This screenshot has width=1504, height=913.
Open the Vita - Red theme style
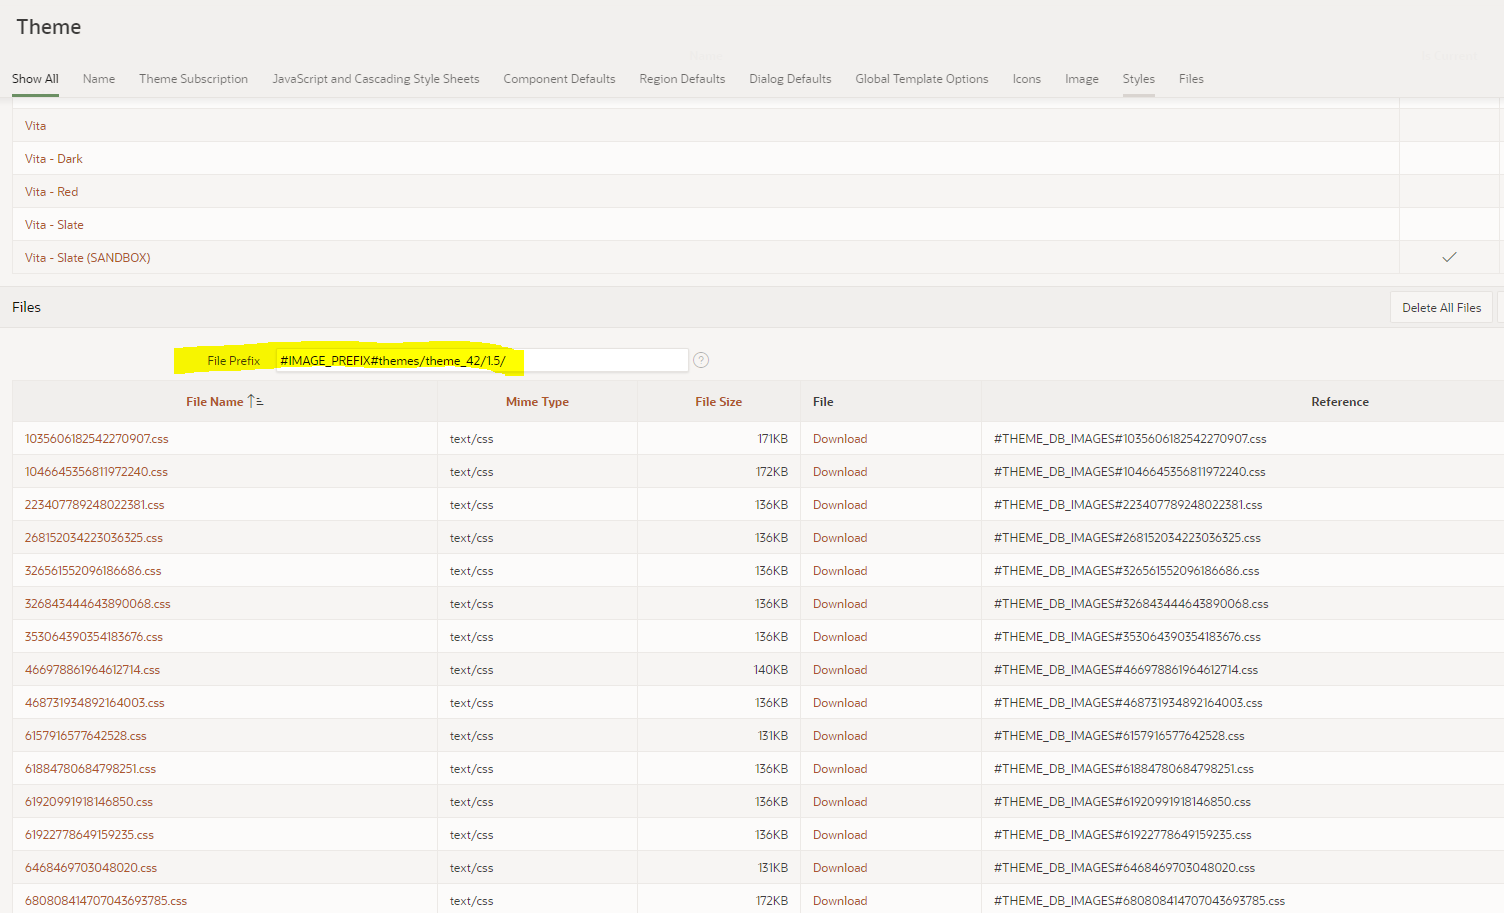(51, 192)
